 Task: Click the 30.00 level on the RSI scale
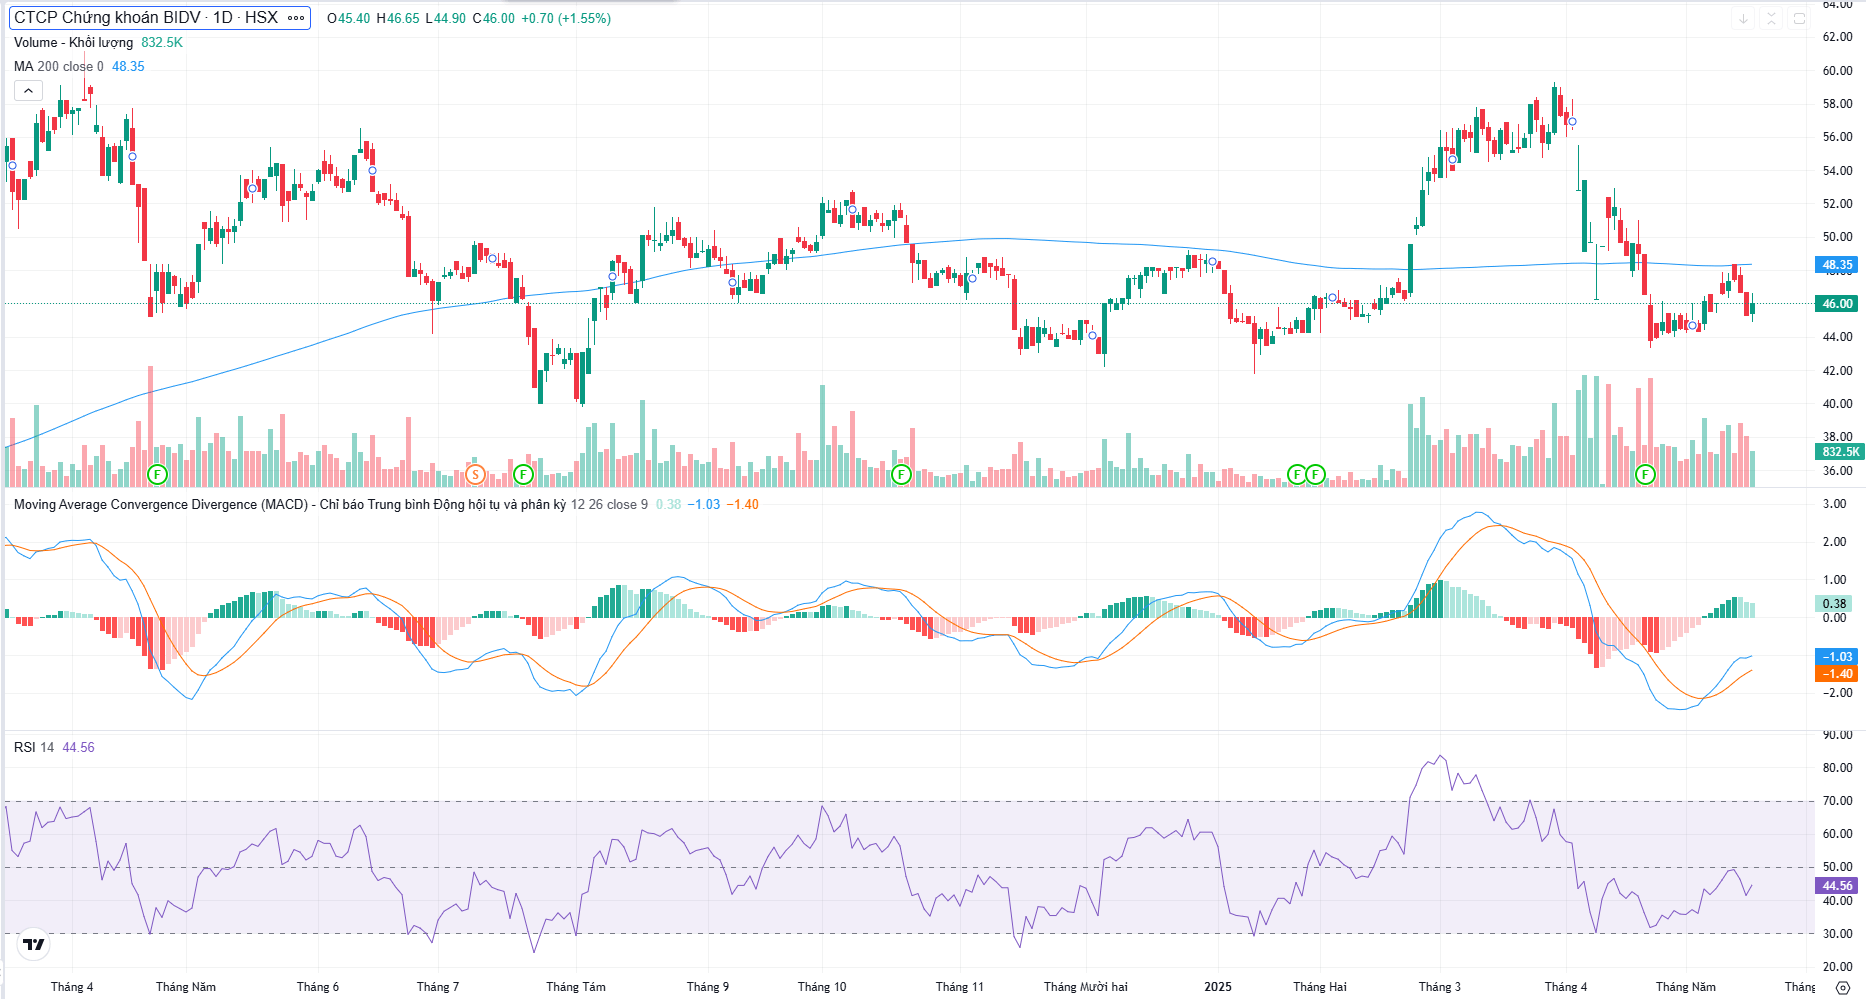(x=1837, y=933)
